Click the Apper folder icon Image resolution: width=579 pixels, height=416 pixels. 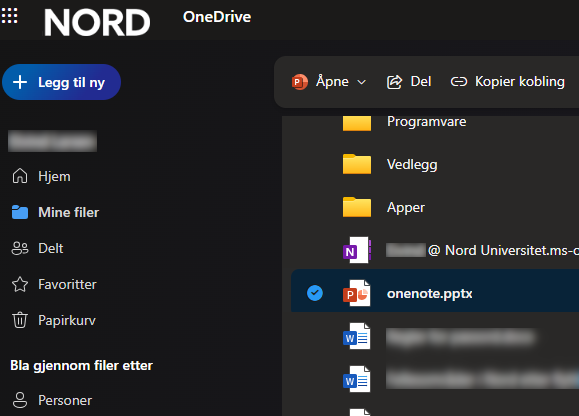tap(357, 207)
